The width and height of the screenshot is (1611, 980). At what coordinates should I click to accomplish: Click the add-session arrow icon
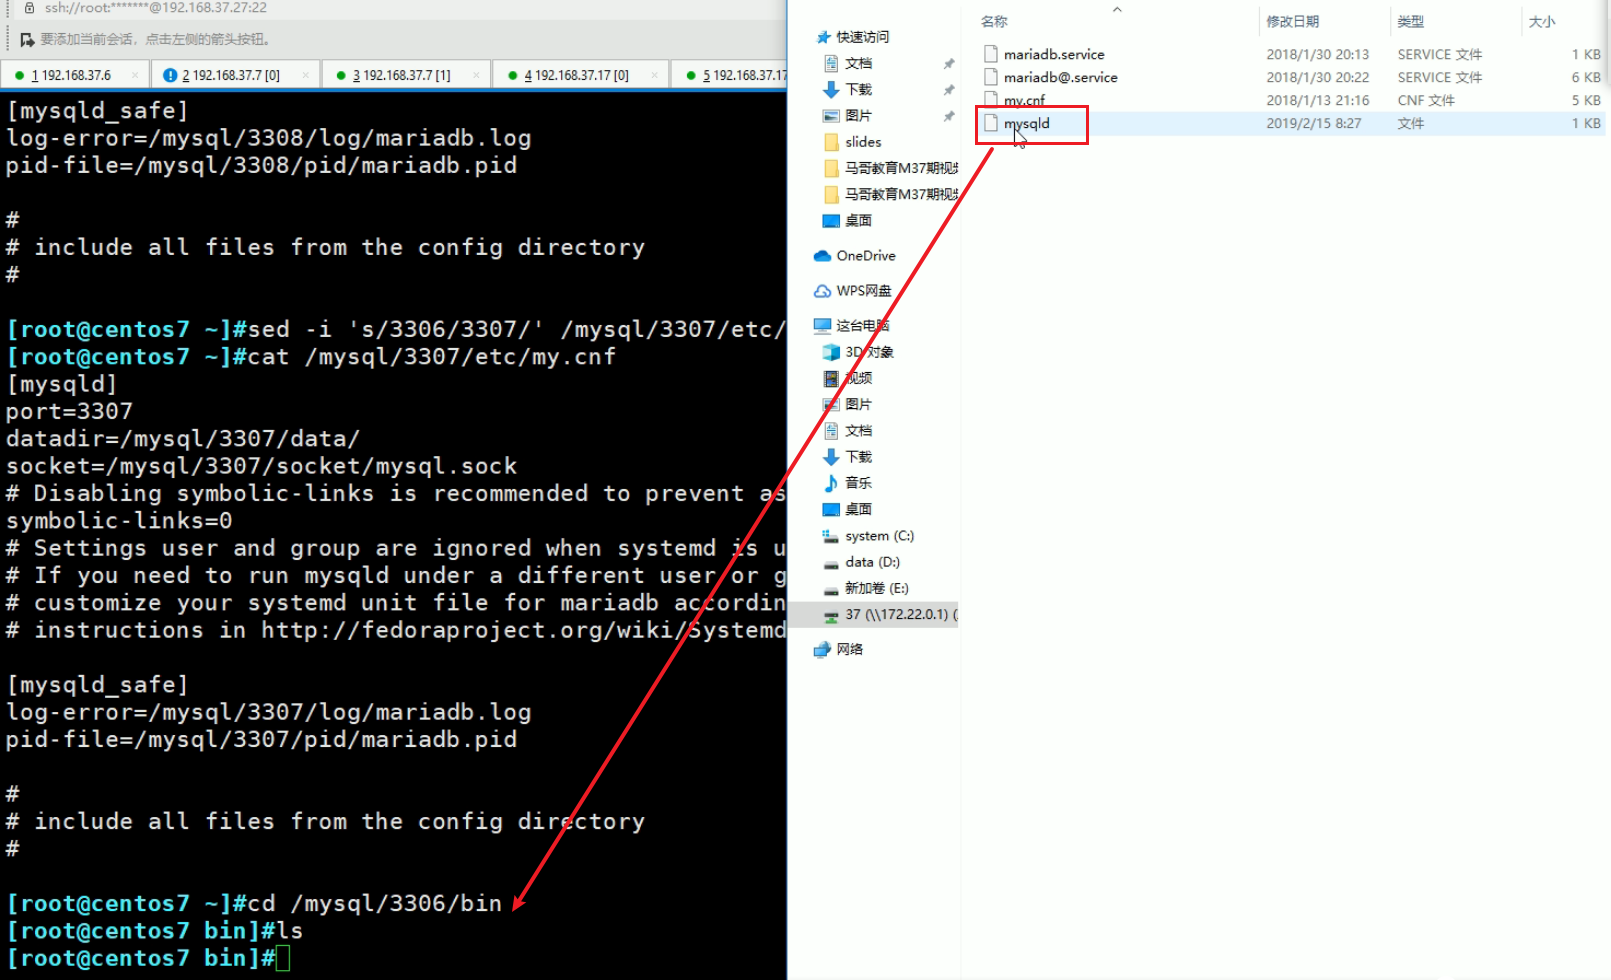click(27, 40)
